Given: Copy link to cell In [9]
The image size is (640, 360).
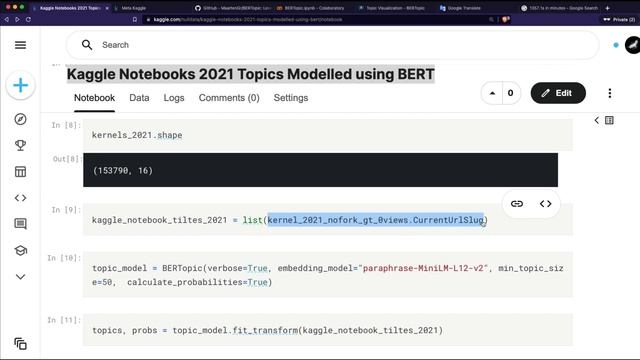Looking at the screenshot, I should (517, 204).
